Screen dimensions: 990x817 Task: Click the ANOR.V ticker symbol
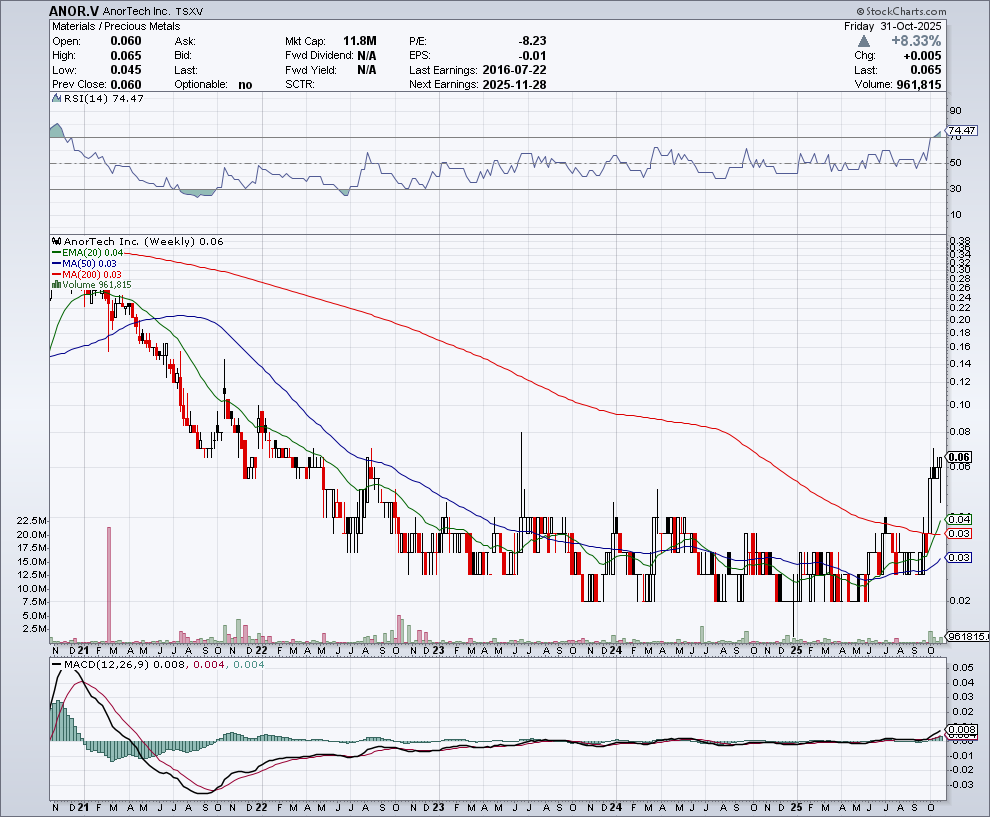74,11
